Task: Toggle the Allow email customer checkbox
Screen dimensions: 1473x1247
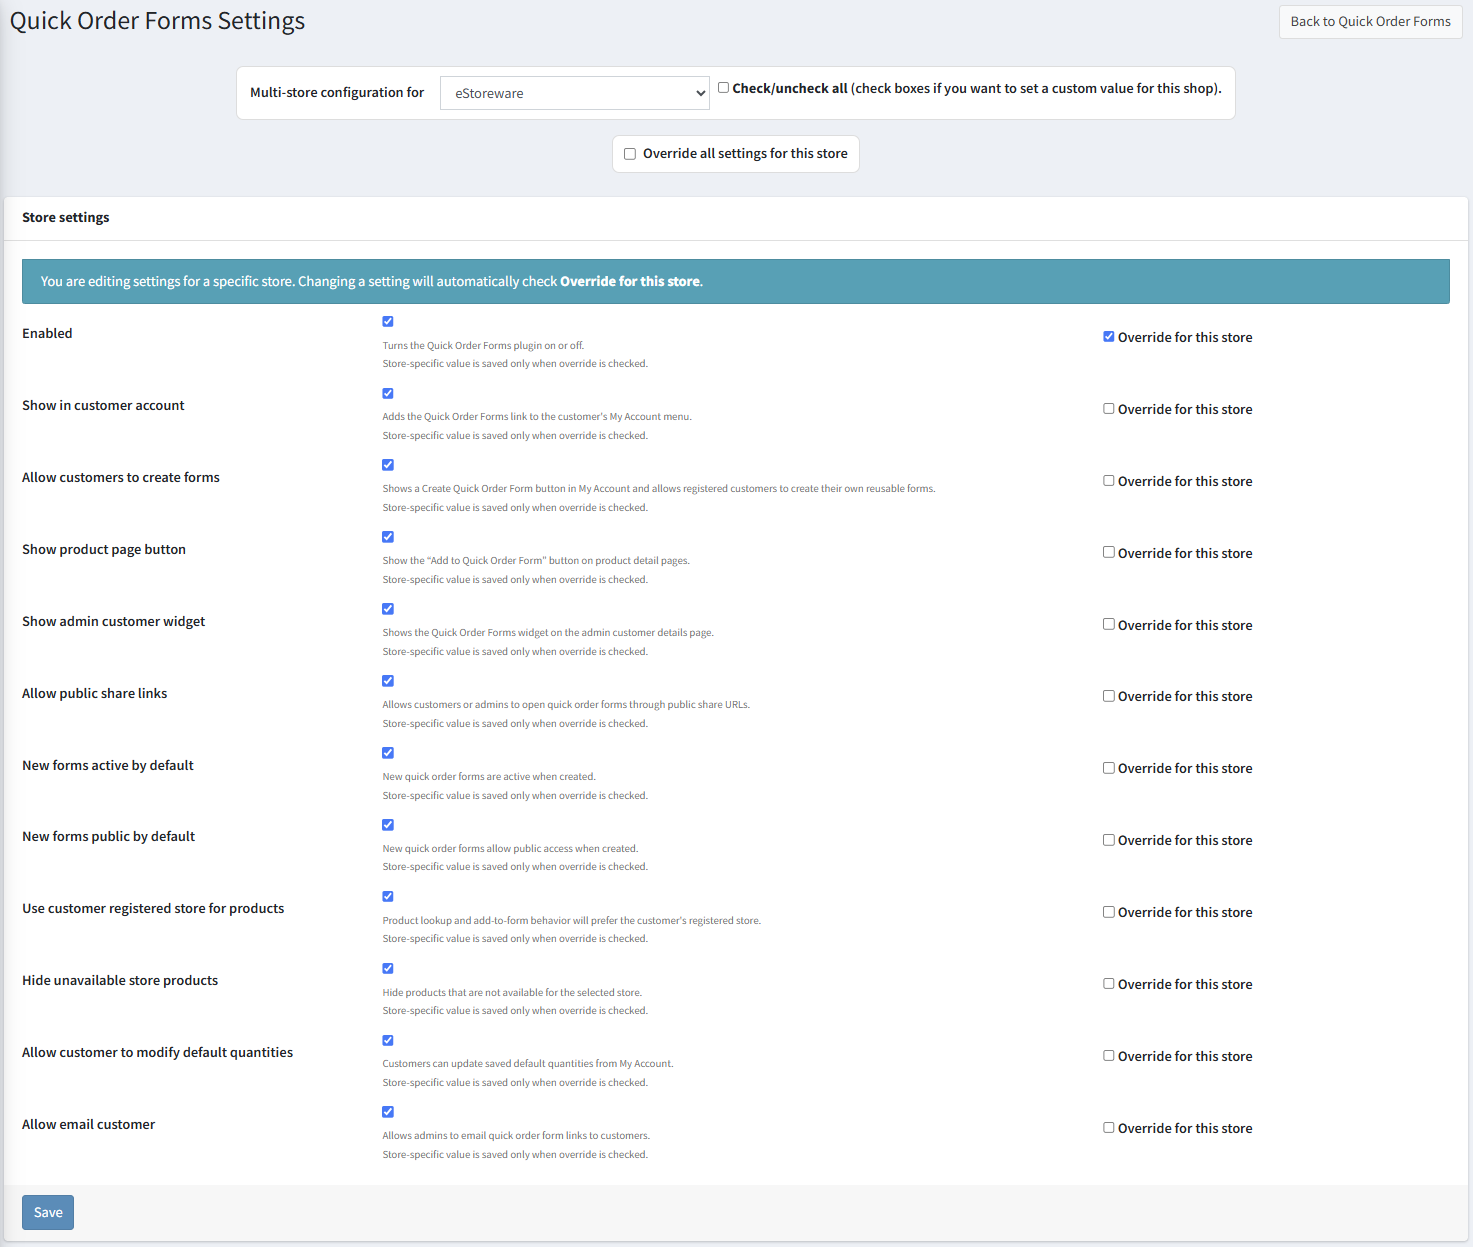Action: click(x=388, y=1112)
